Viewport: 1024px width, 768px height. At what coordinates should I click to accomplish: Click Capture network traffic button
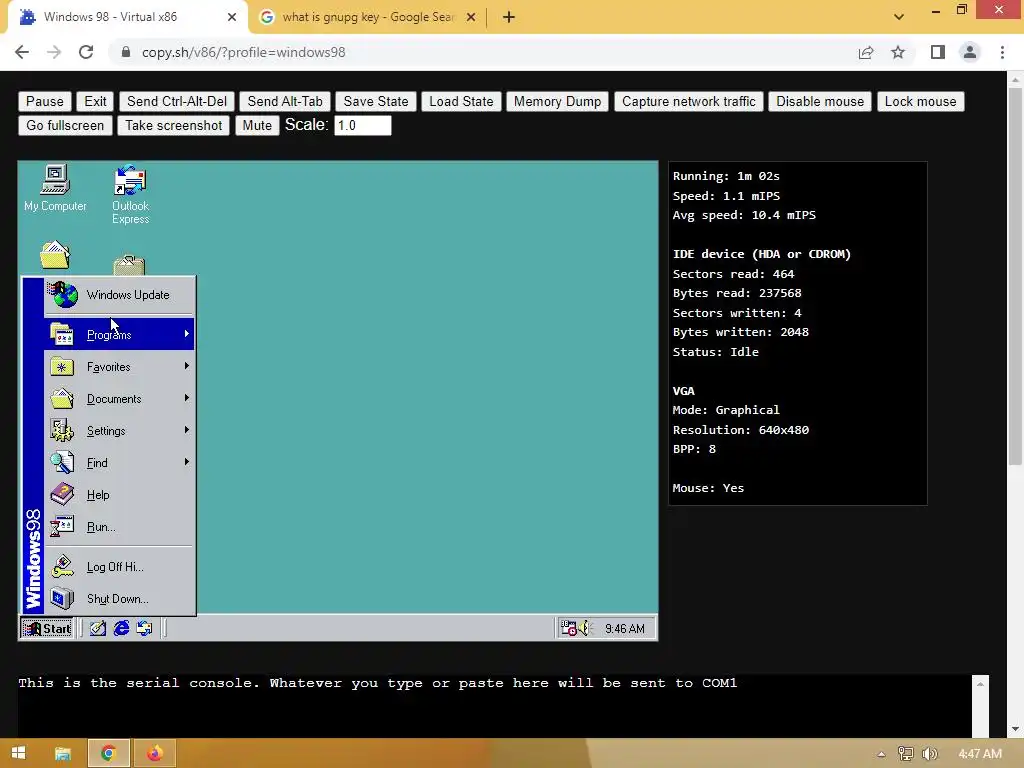click(x=688, y=101)
